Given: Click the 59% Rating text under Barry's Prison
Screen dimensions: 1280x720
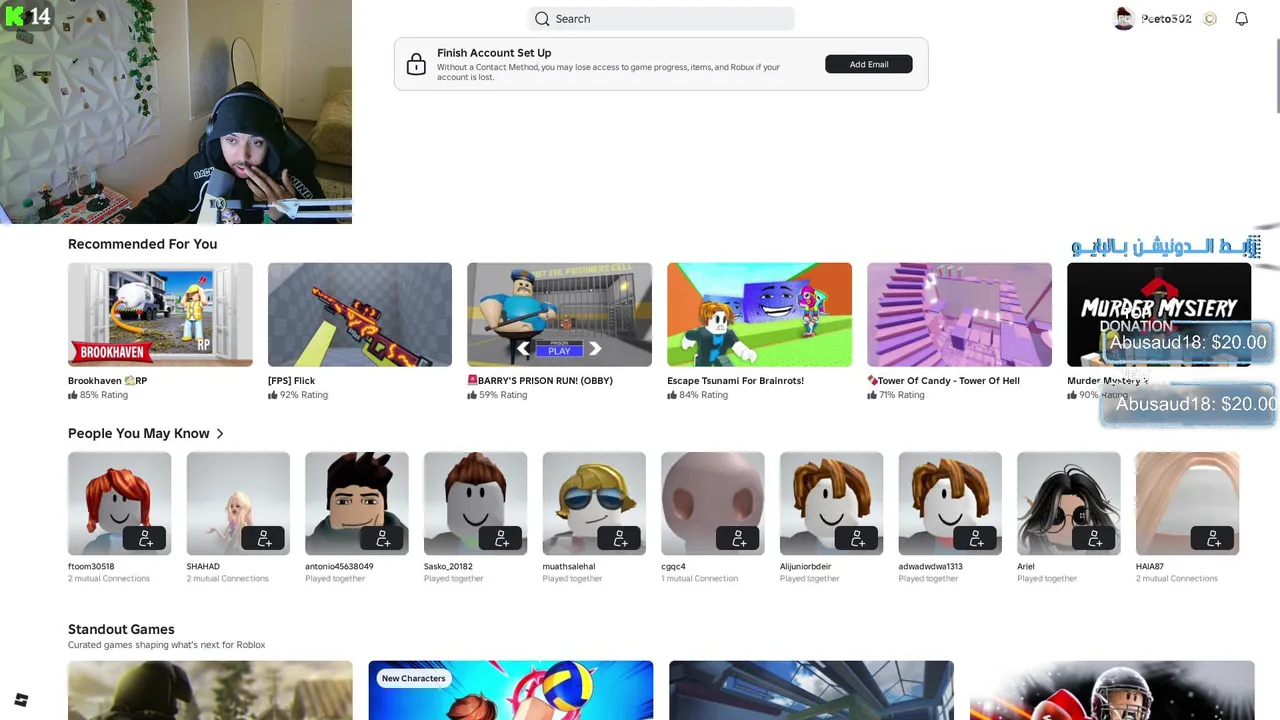Looking at the screenshot, I should point(503,395).
